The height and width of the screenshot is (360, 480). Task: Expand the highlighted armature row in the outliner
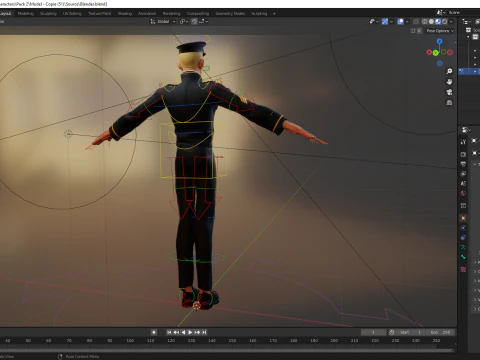(475, 71)
